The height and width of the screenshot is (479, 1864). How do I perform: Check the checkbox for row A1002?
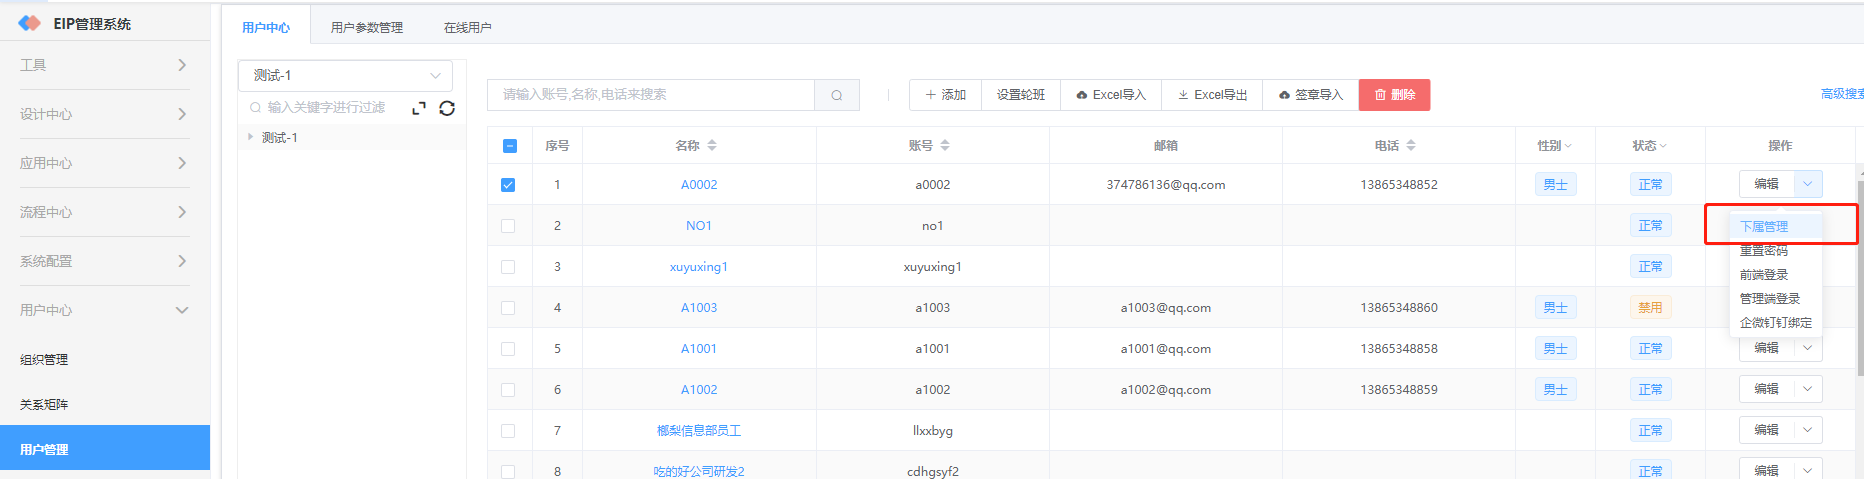[508, 390]
